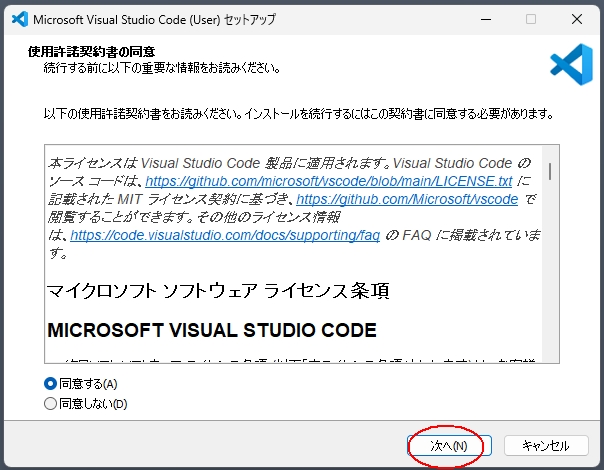Click the VS Code icon in title bar

17,19
